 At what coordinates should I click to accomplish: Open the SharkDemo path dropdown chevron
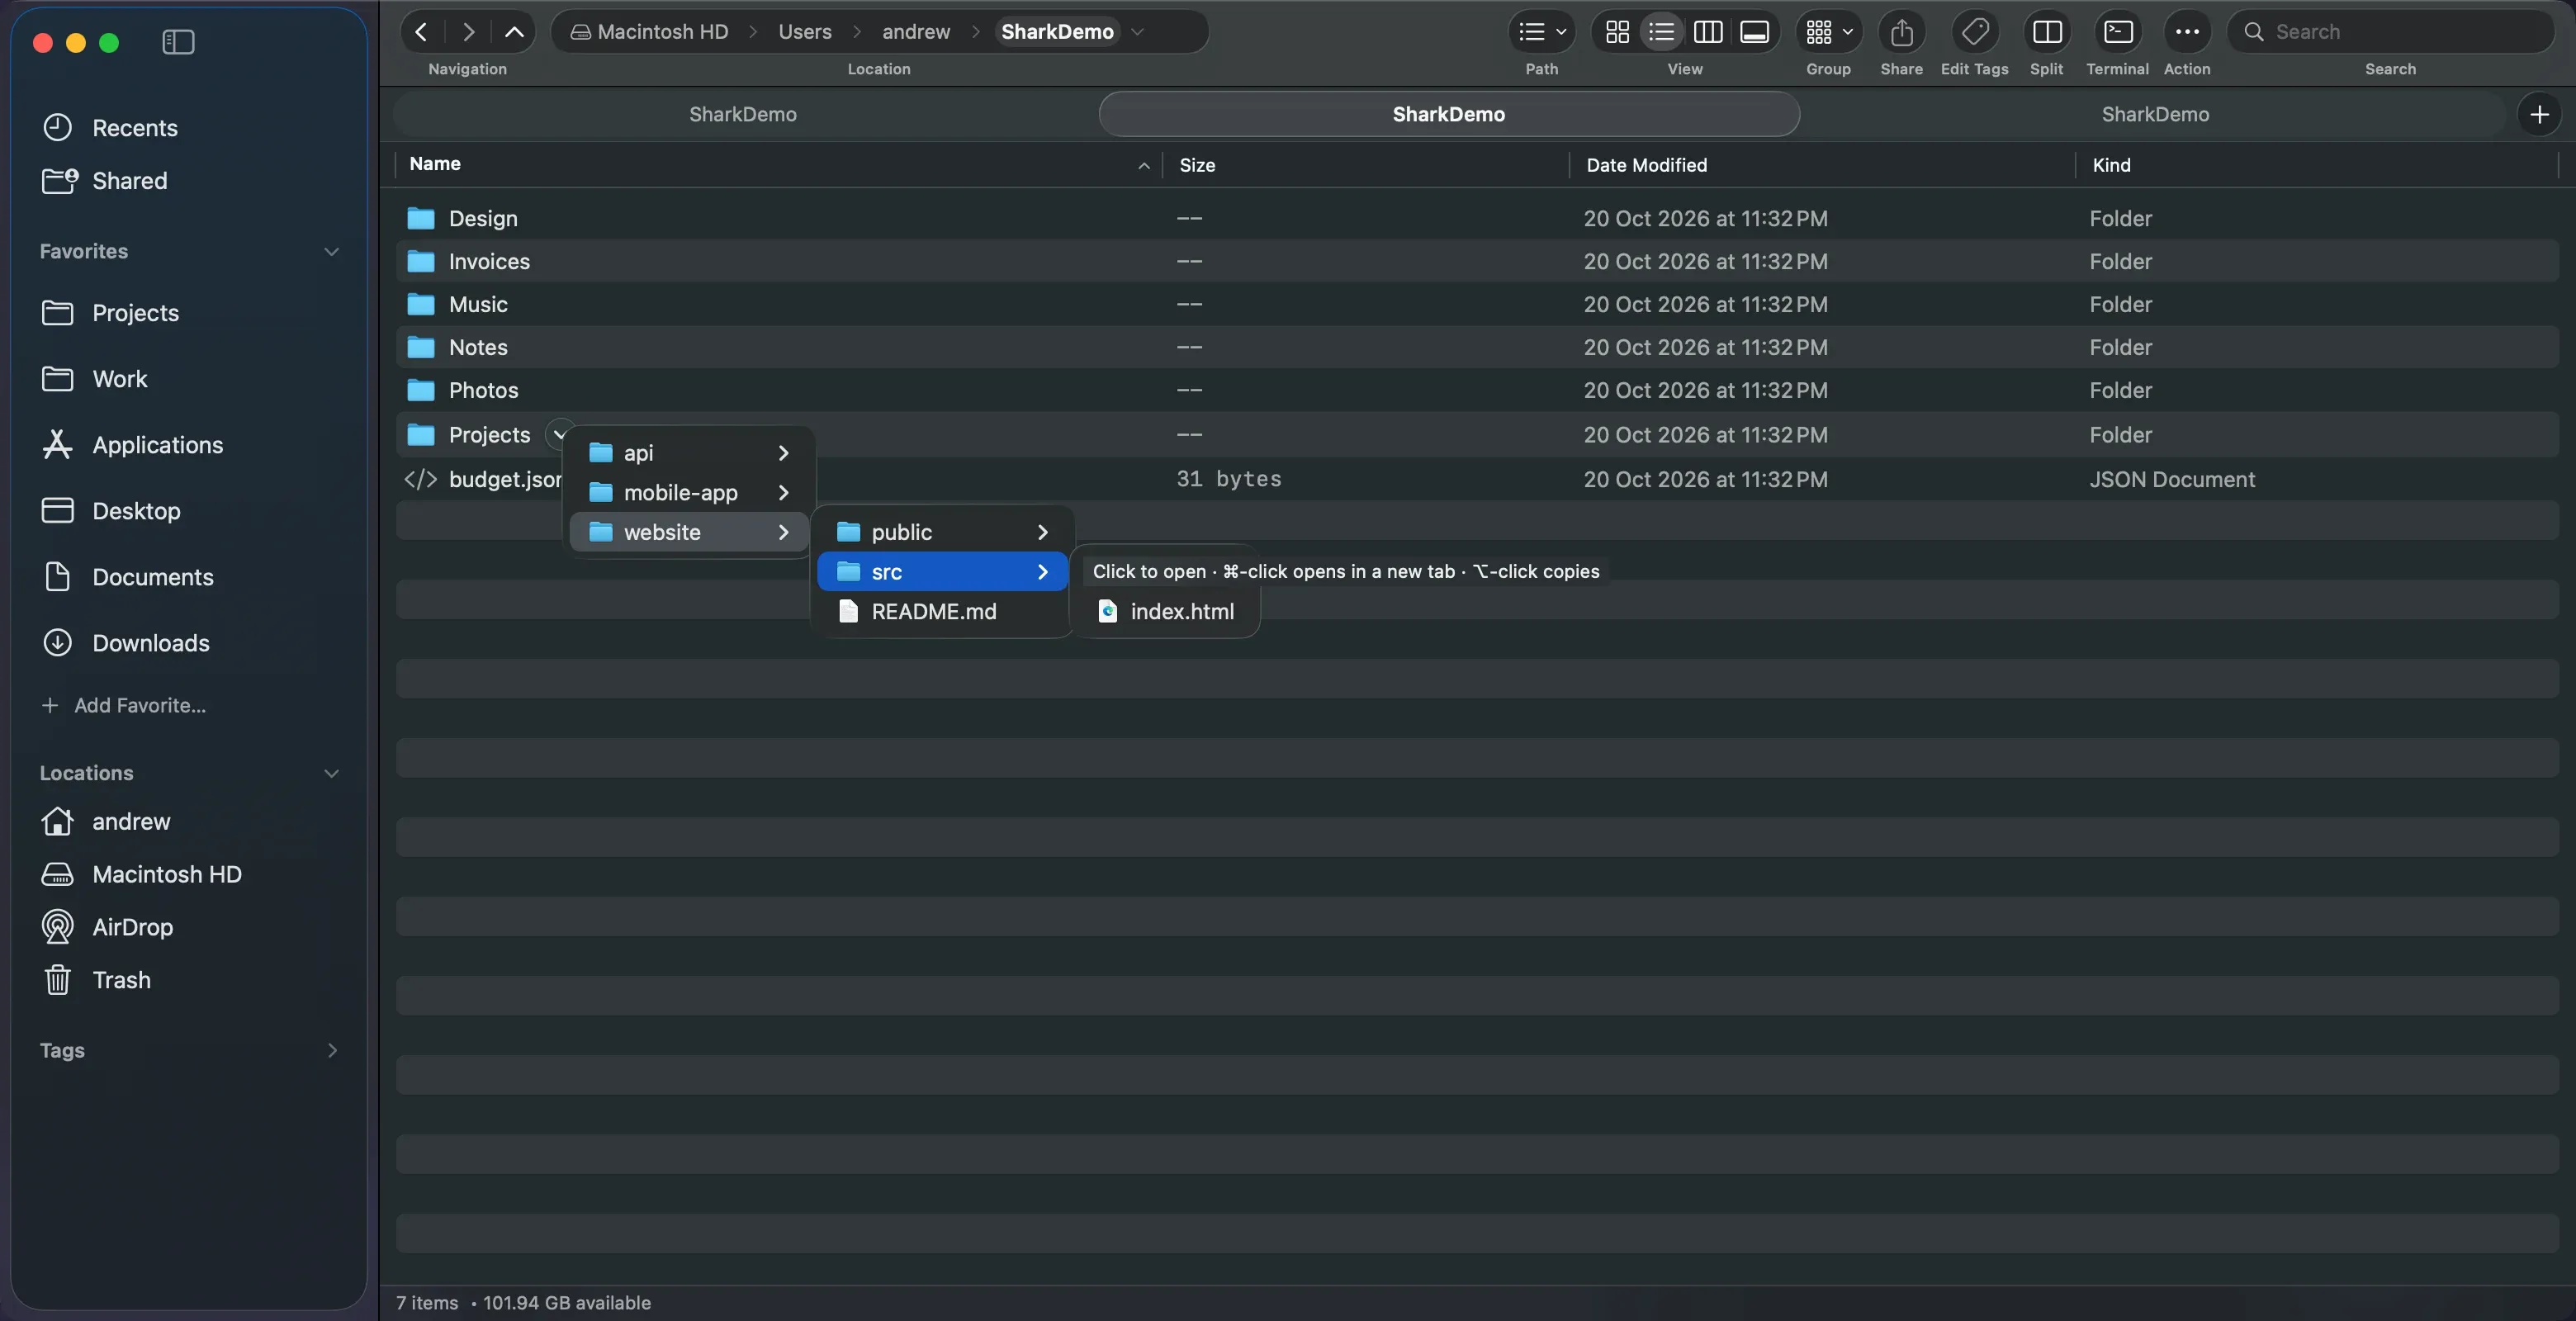1137,32
